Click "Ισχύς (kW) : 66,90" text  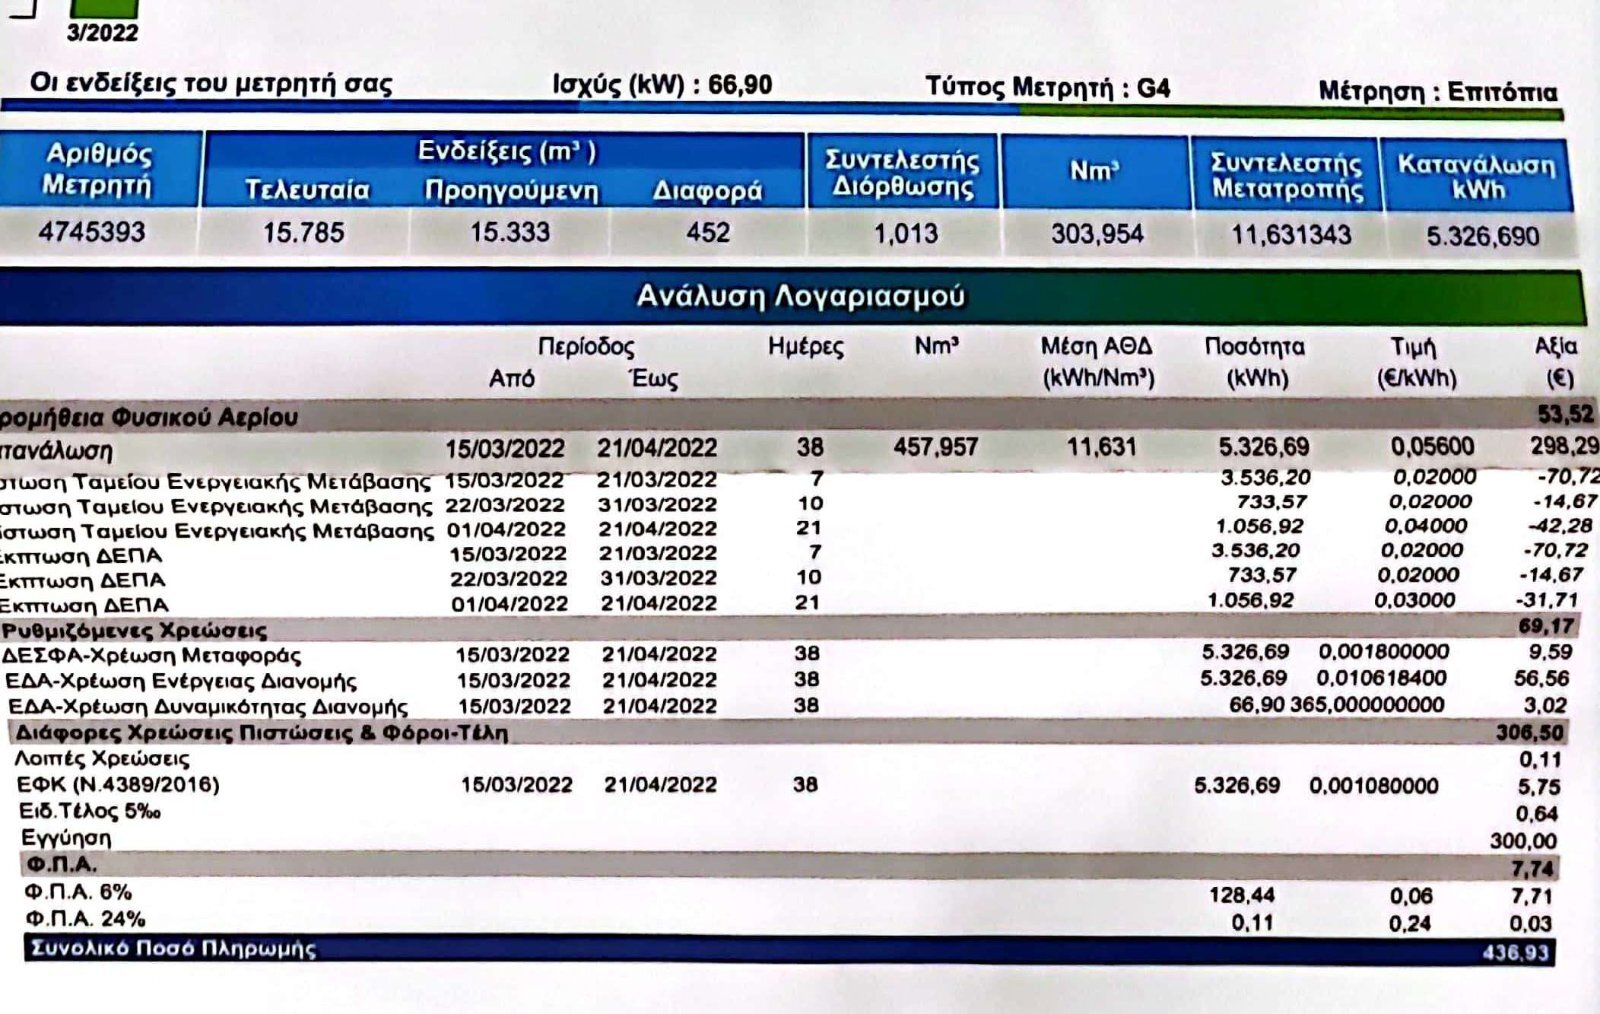pyautogui.click(x=662, y=85)
